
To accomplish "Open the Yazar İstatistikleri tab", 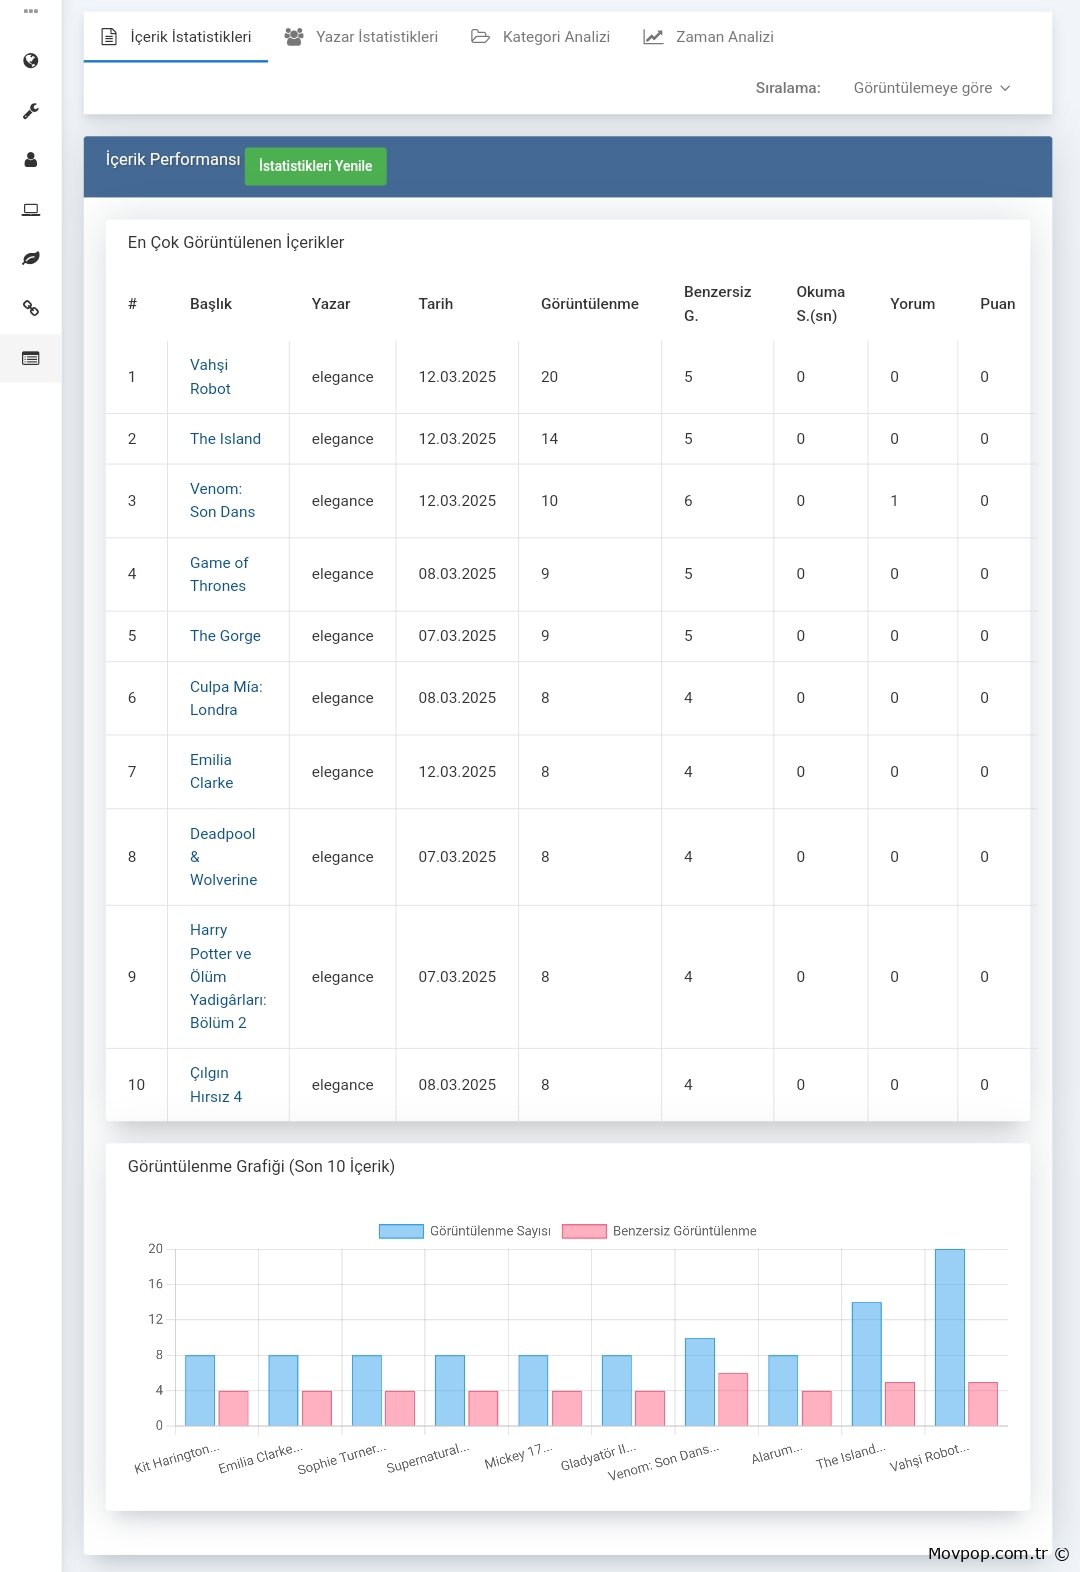I will pos(361,37).
